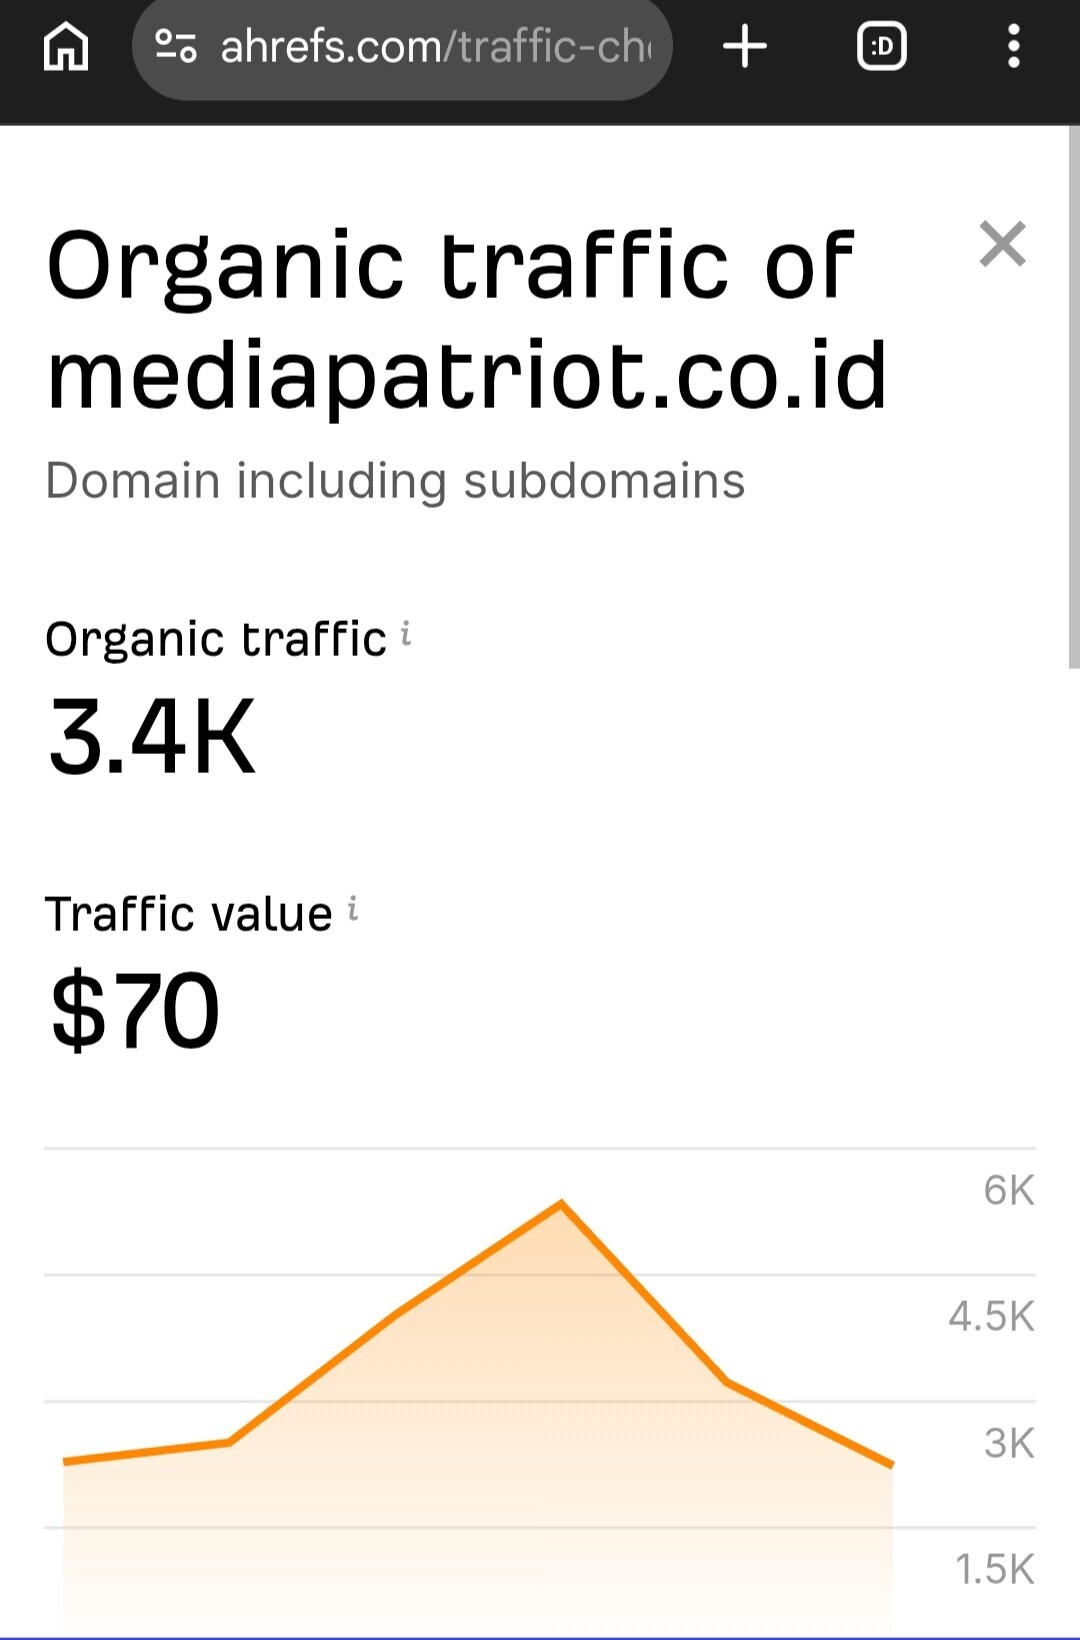Tap the browser home icon

click(x=66, y=47)
